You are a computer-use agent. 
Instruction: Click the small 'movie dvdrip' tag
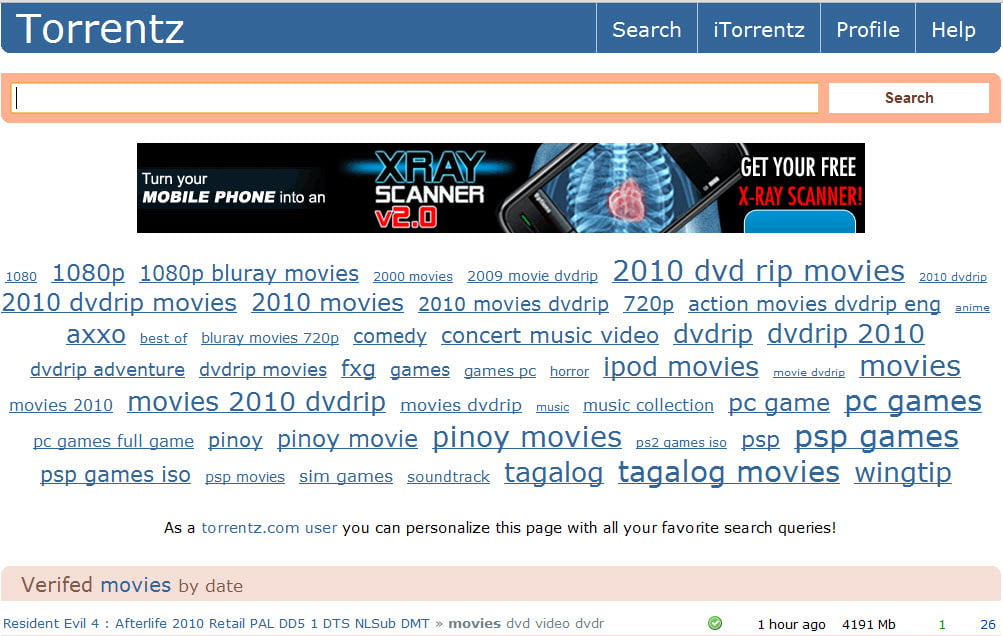point(809,372)
